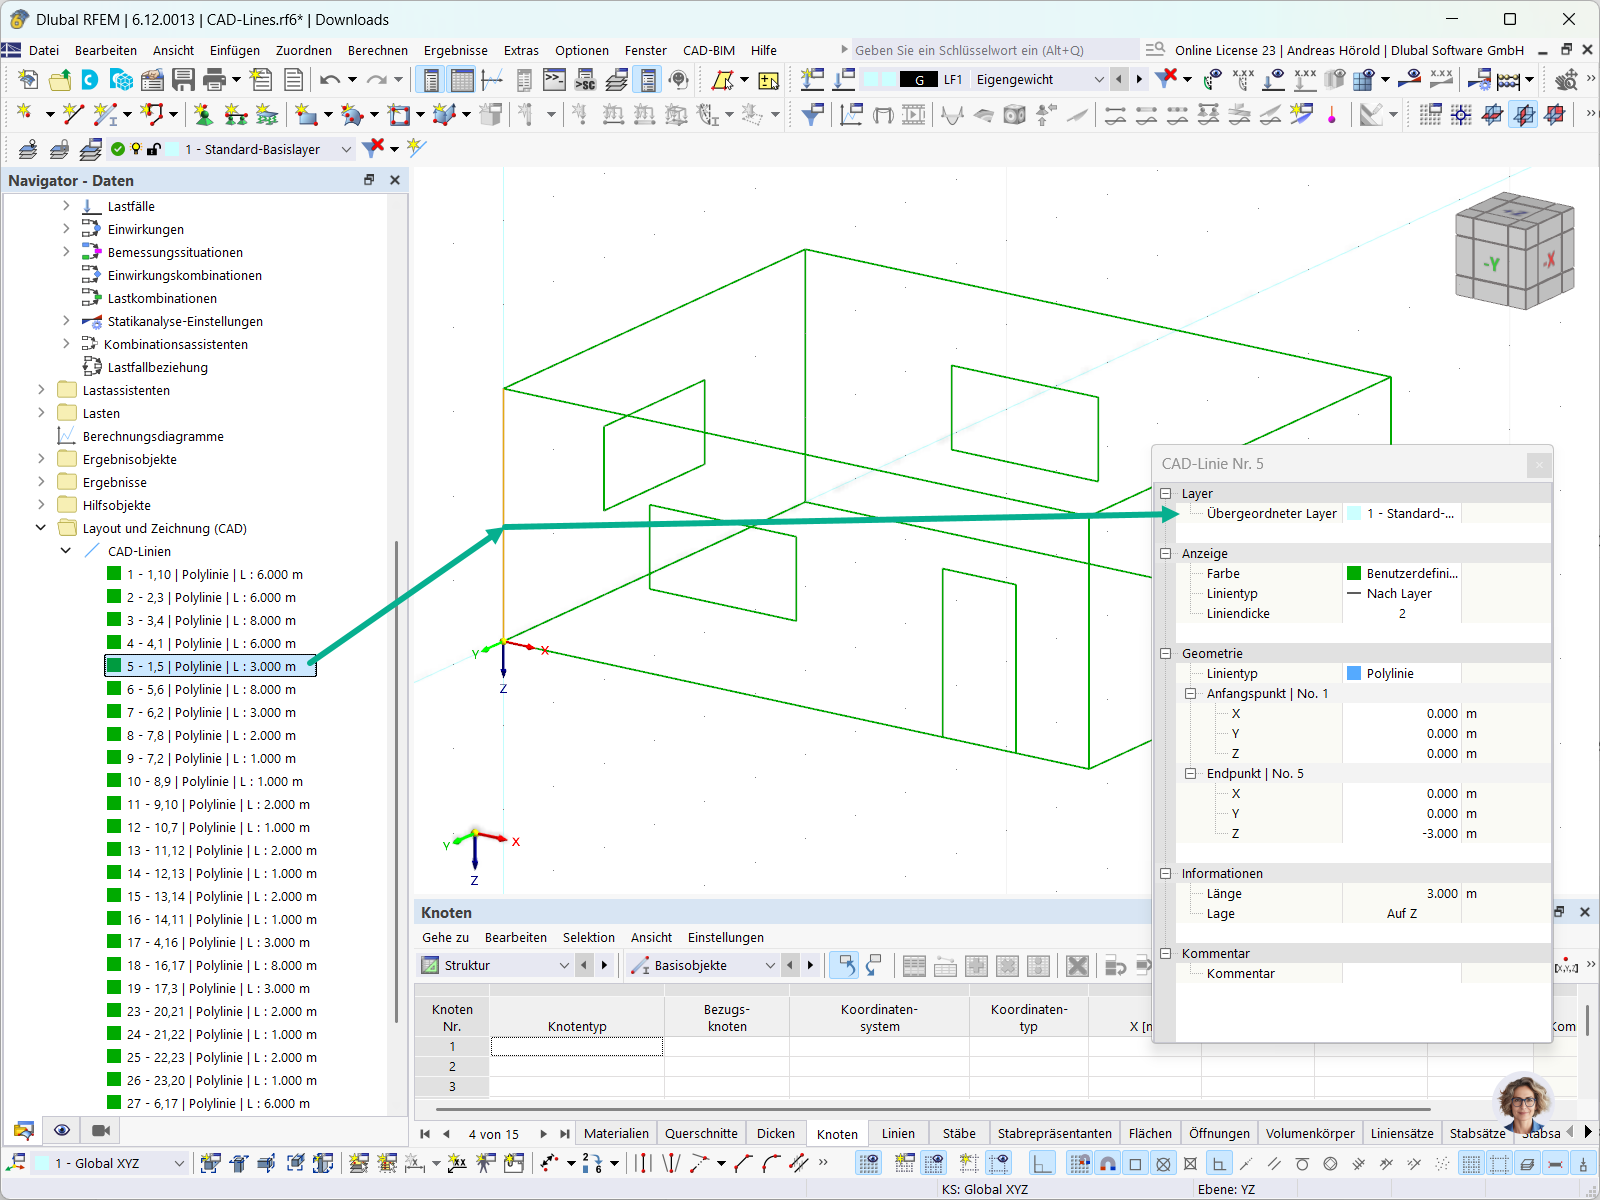This screenshot has height=1200, width=1600.
Task: Click Gehe zu in the Knoten panel
Action: (444, 937)
